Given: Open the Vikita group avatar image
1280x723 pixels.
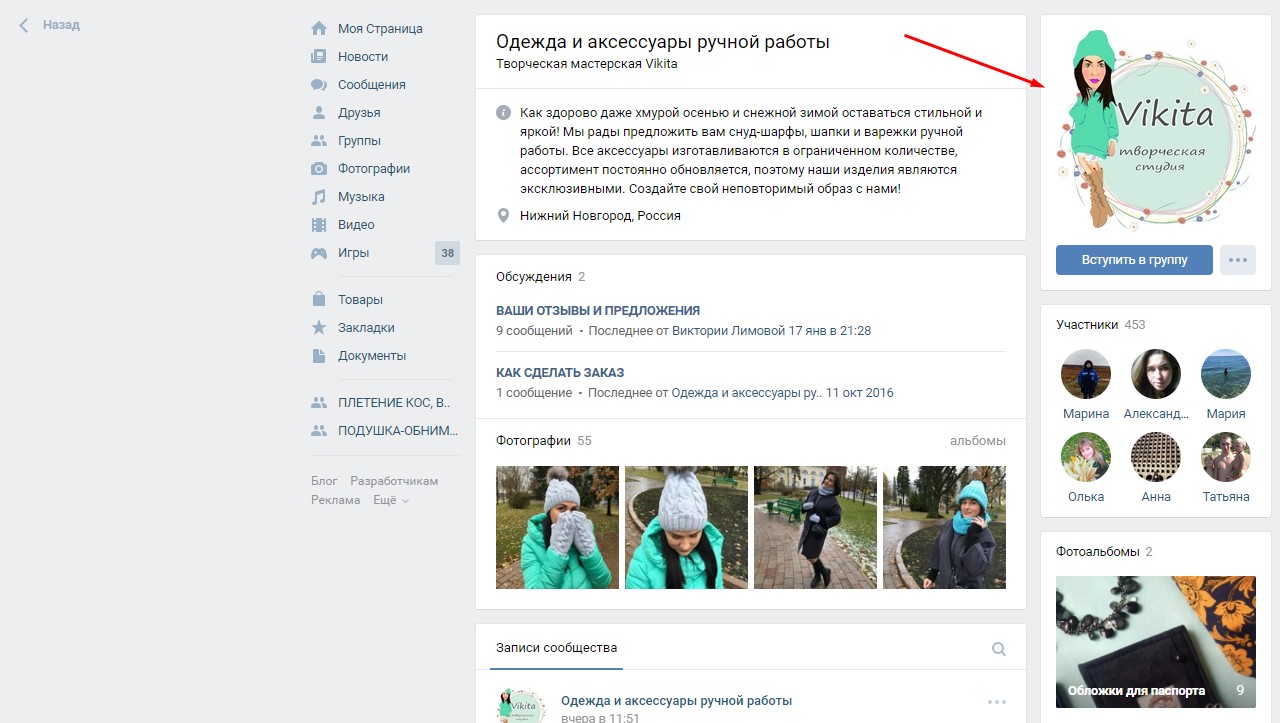Looking at the screenshot, I should click(1156, 130).
